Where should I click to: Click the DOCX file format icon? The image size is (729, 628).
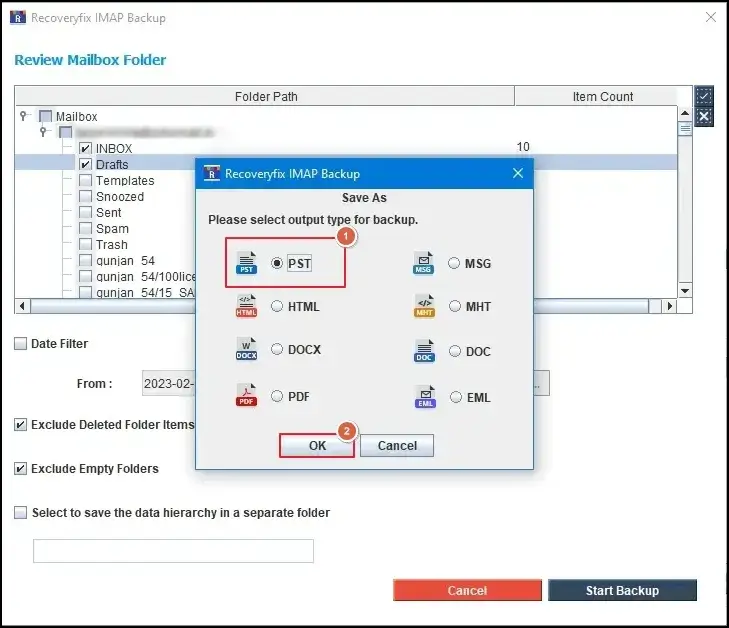coord(246,349)
